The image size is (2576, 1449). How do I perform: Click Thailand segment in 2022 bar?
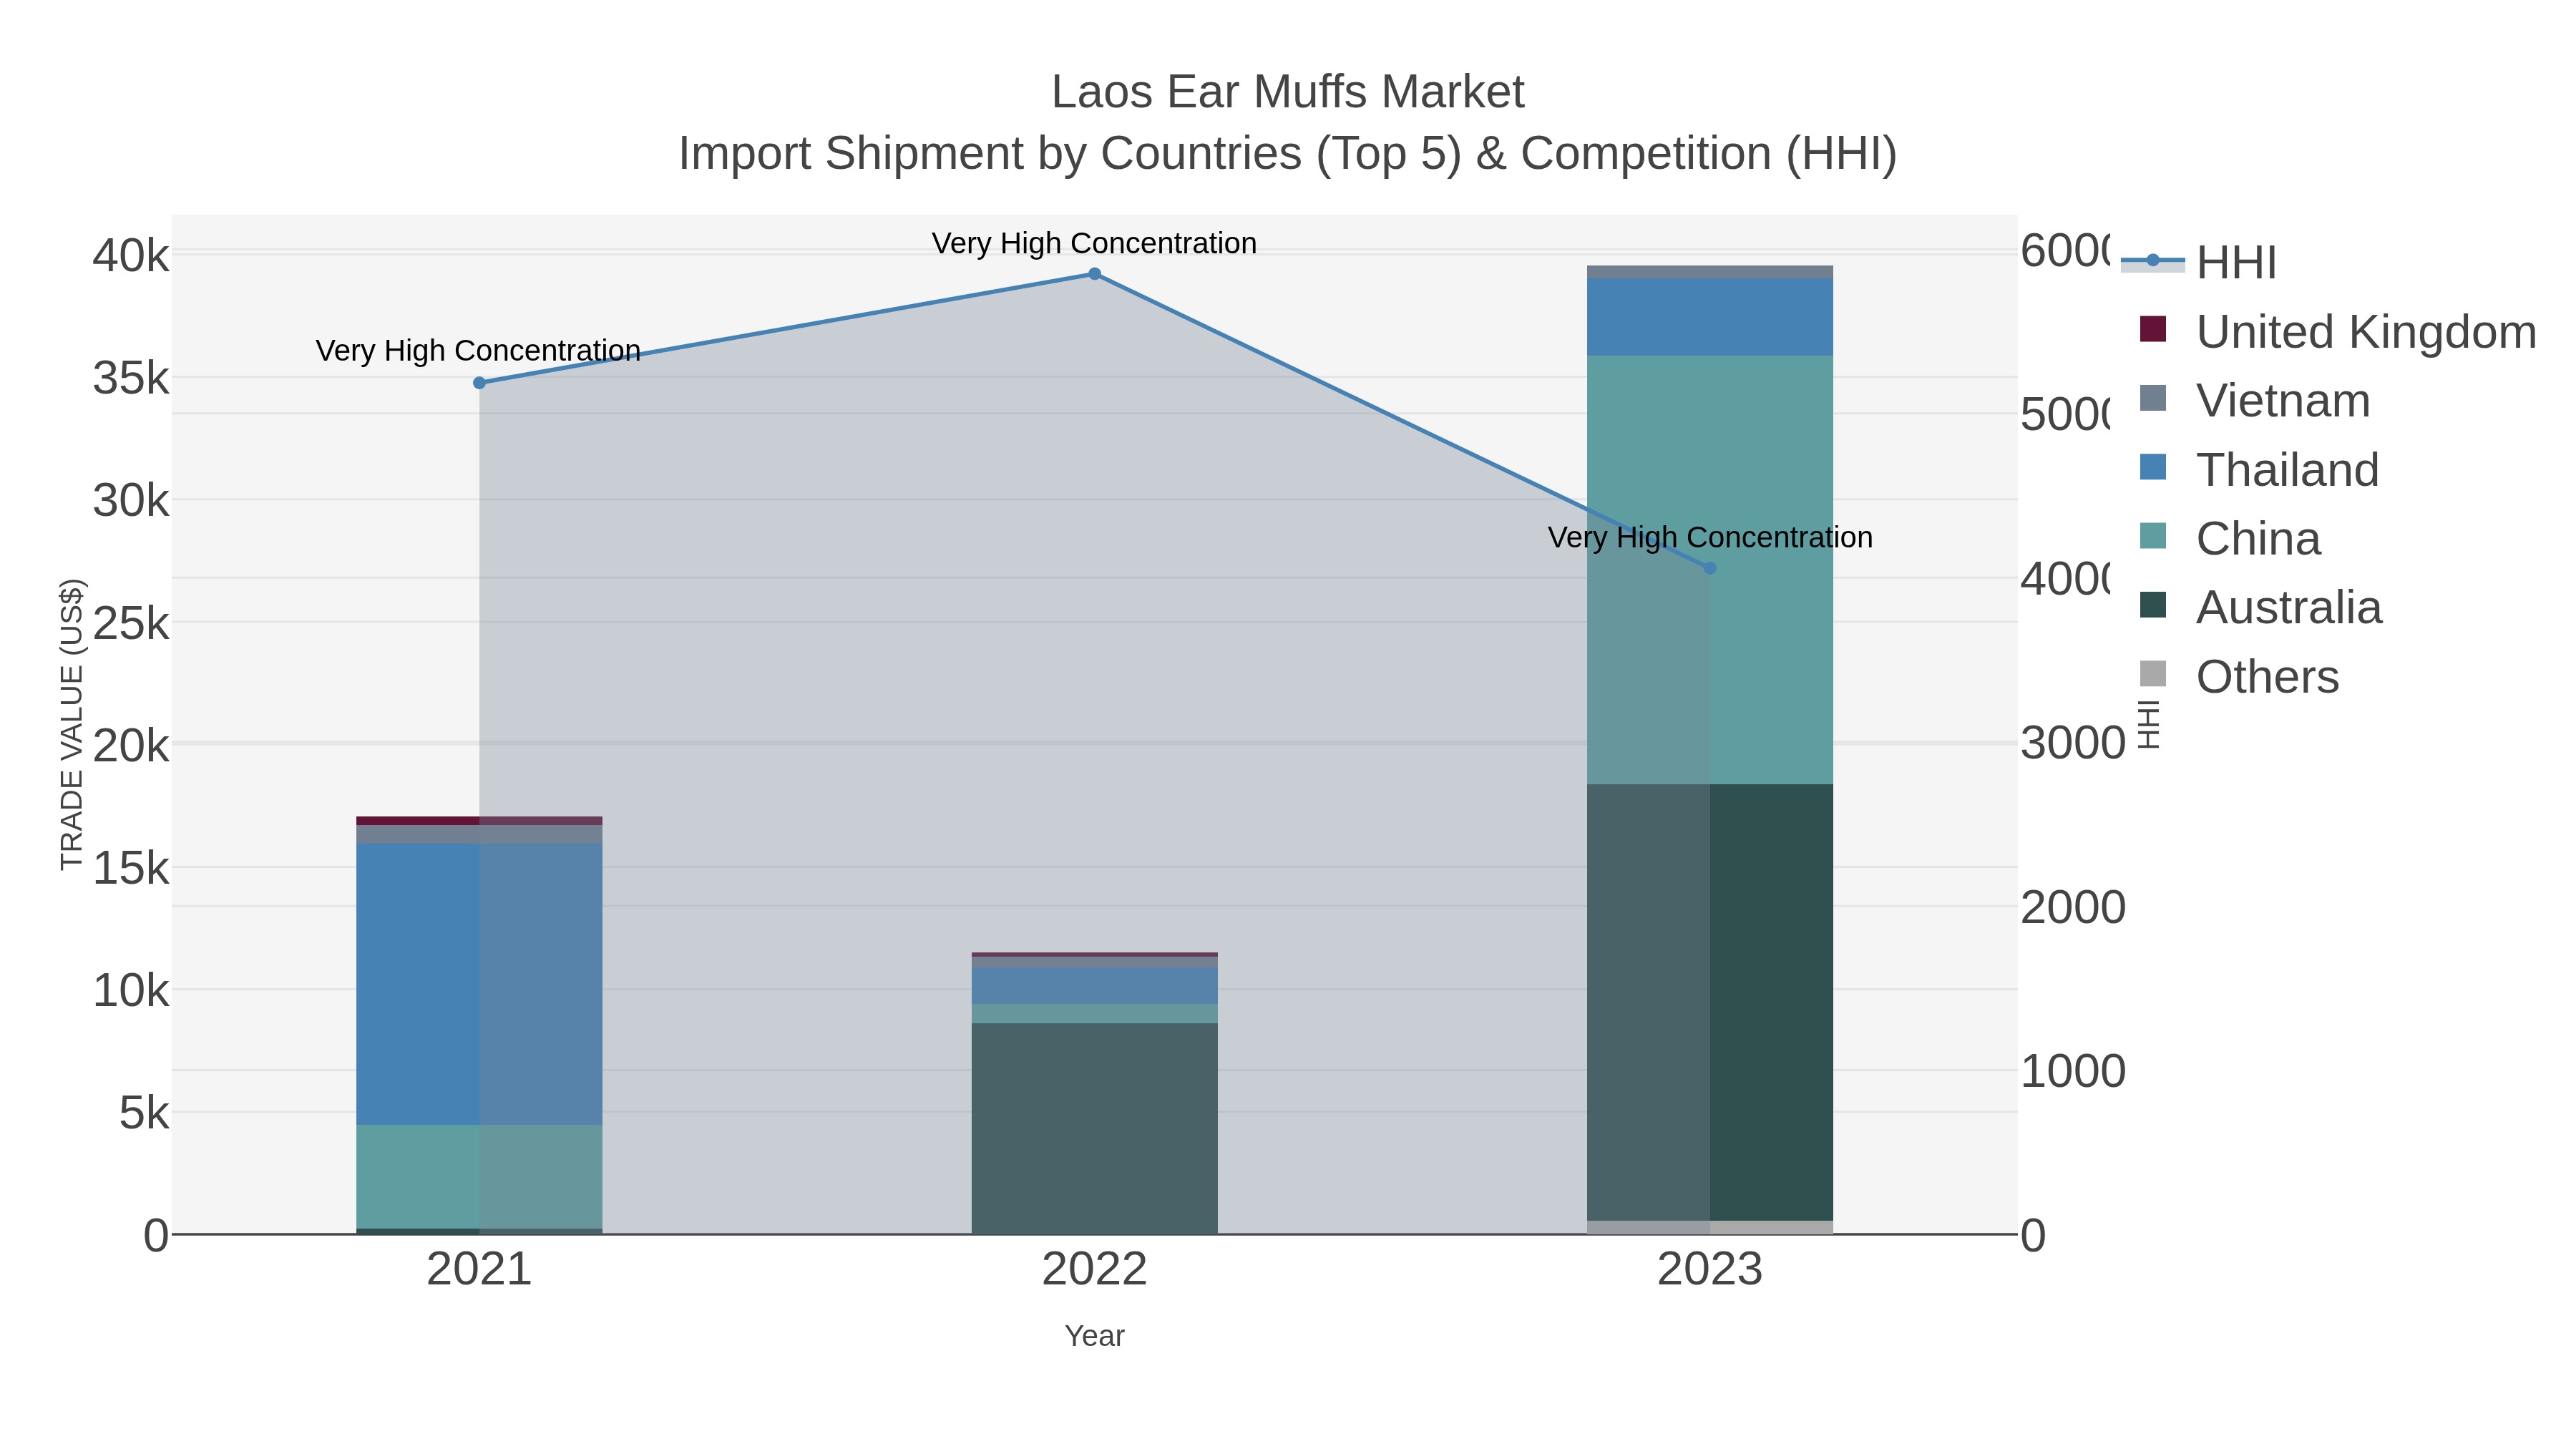(x=1094, y=985)
